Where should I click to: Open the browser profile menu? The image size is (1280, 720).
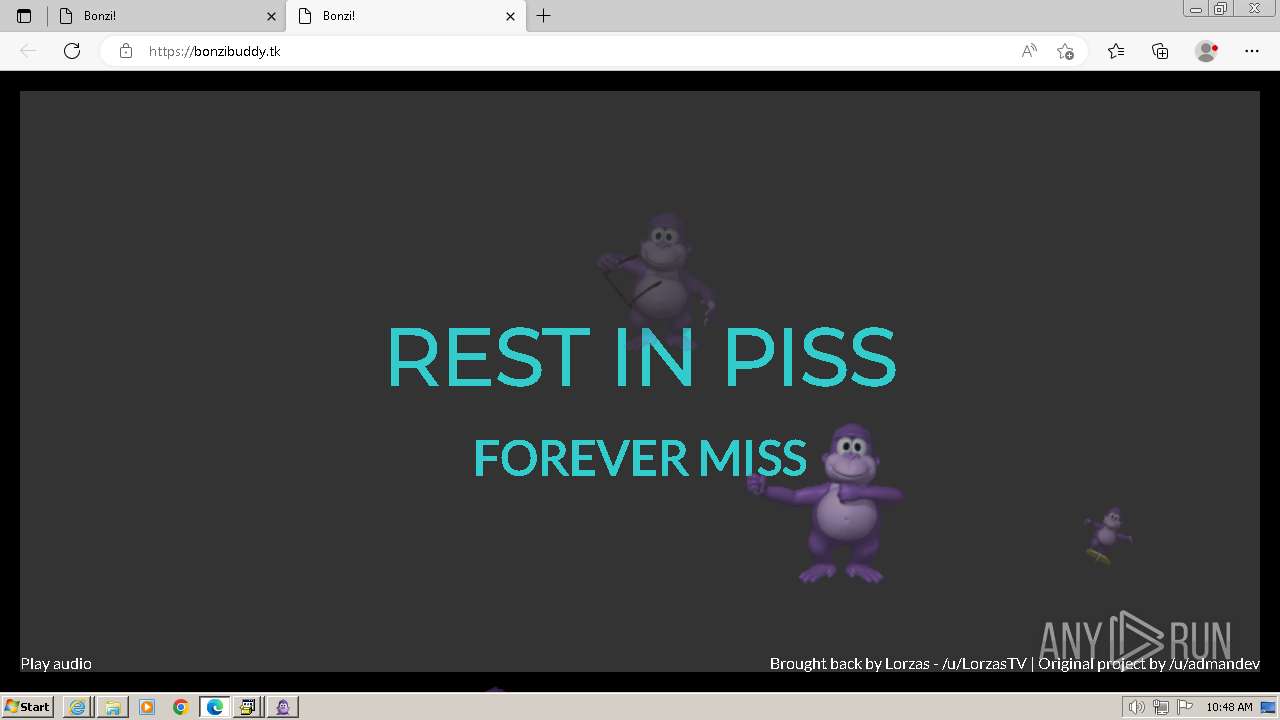click(1206, 51)
